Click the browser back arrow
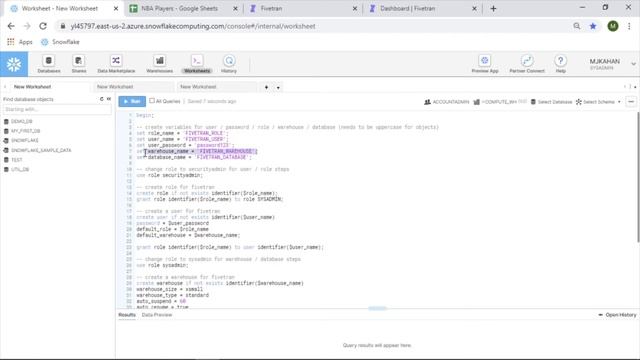The height and width of the screenshot is (360, 640). coord(11,26)
